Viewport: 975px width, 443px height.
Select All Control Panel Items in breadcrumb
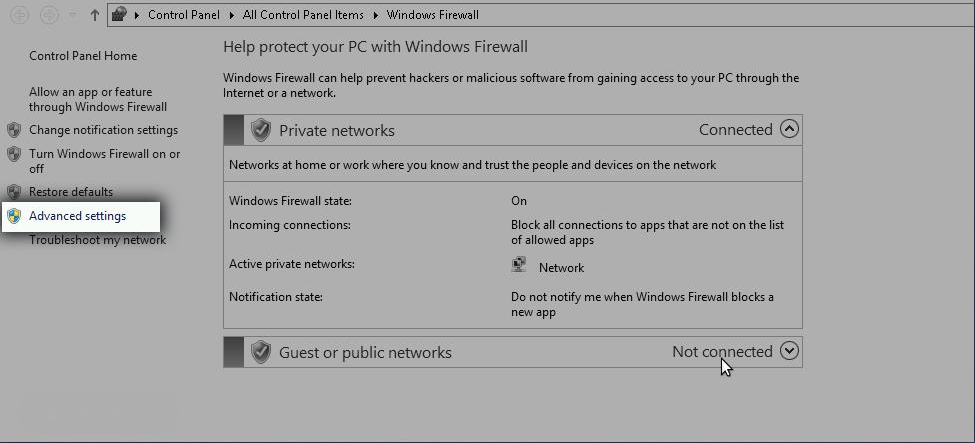tap(303, 15)
